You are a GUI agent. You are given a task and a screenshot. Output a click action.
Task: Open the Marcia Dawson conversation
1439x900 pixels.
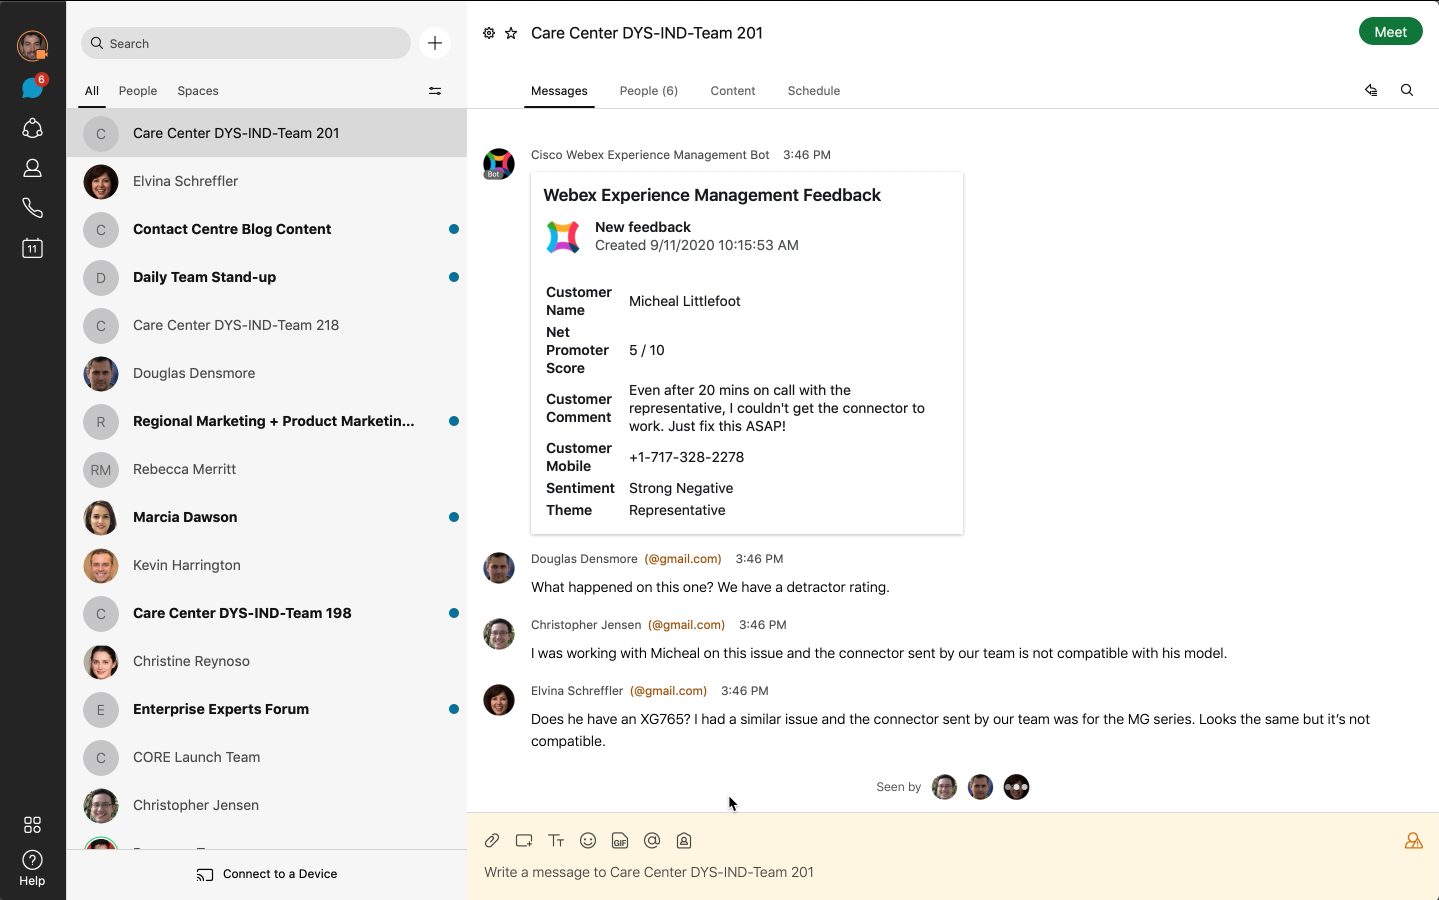pos(267,517)
